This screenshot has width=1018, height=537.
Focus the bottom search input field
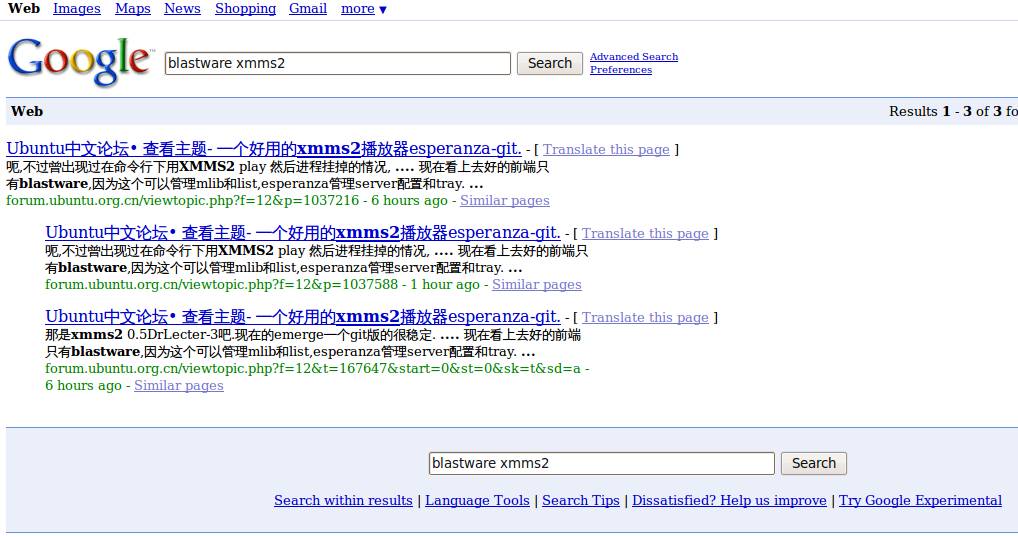click(x=602, y=464)
